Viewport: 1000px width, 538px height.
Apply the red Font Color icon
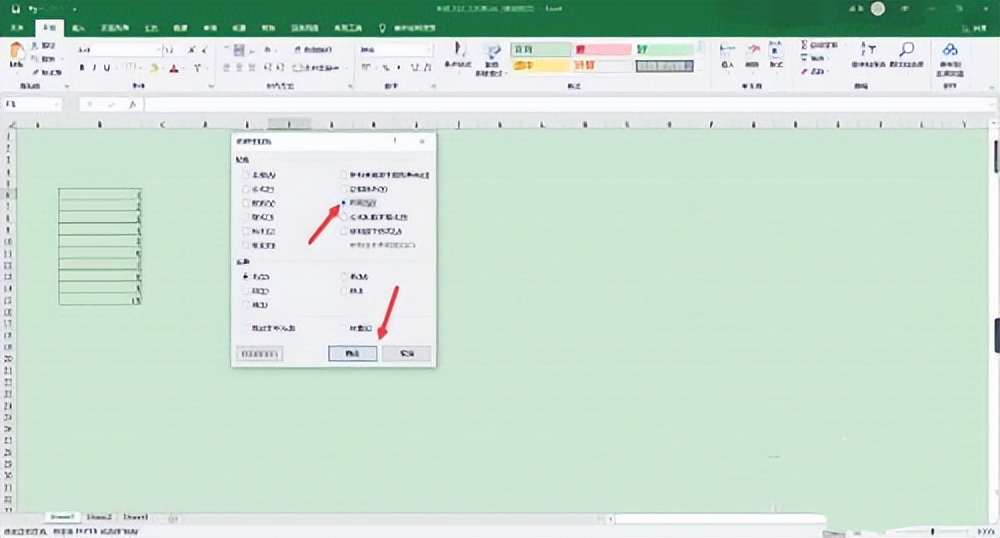(x=174, y=68)
